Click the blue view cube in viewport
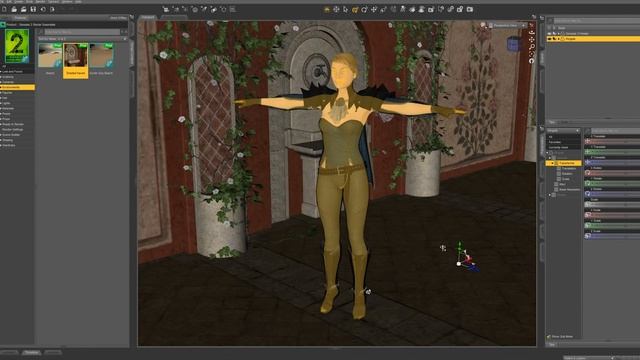This screenshot has width=640, height=360. point(513,44)
